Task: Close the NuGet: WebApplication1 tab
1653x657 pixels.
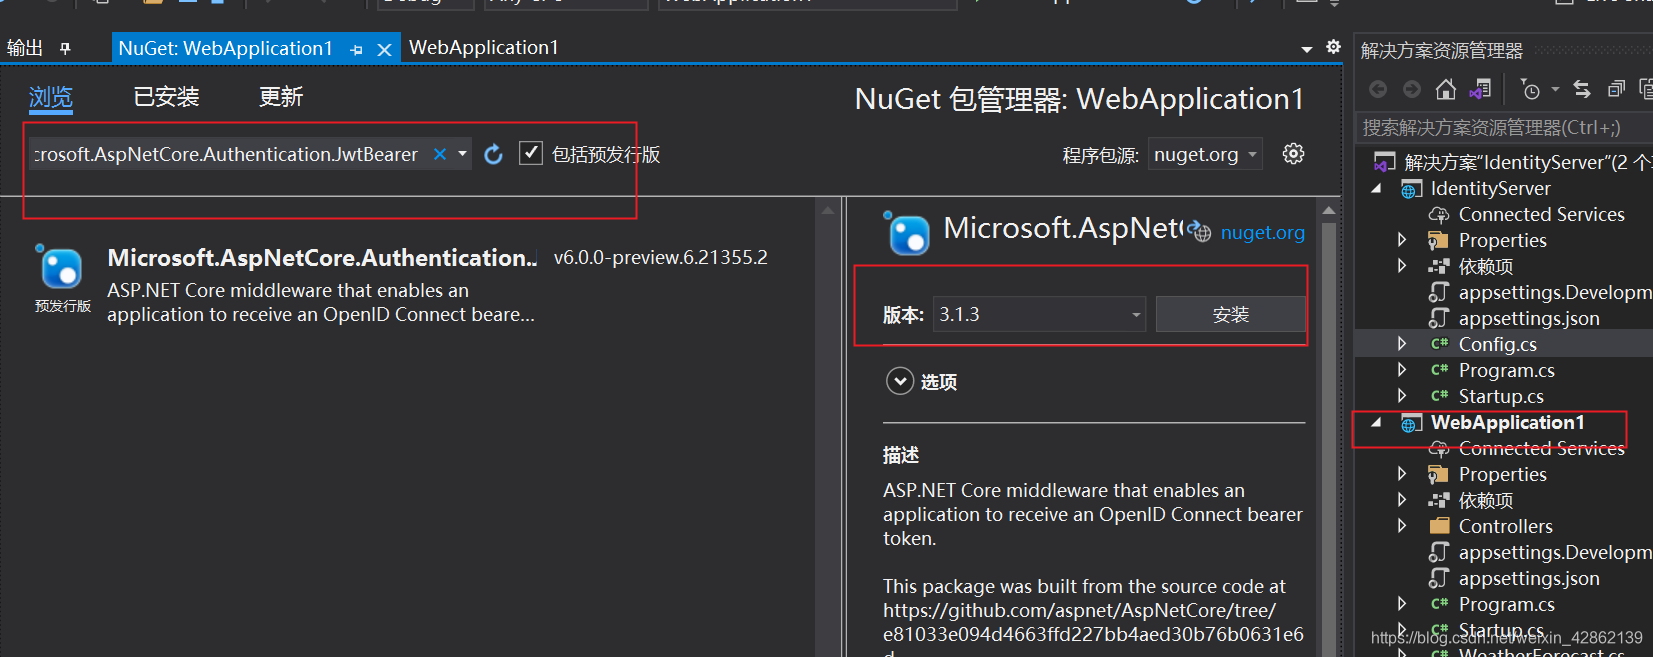Action: [384, 49]
